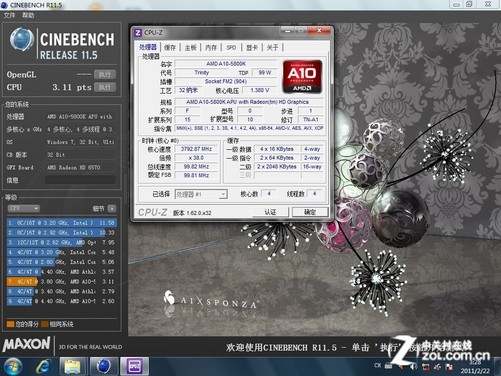Screen dimensions: 501x376
Task: Click the MAXON logo
Action: tap(26, 345)
